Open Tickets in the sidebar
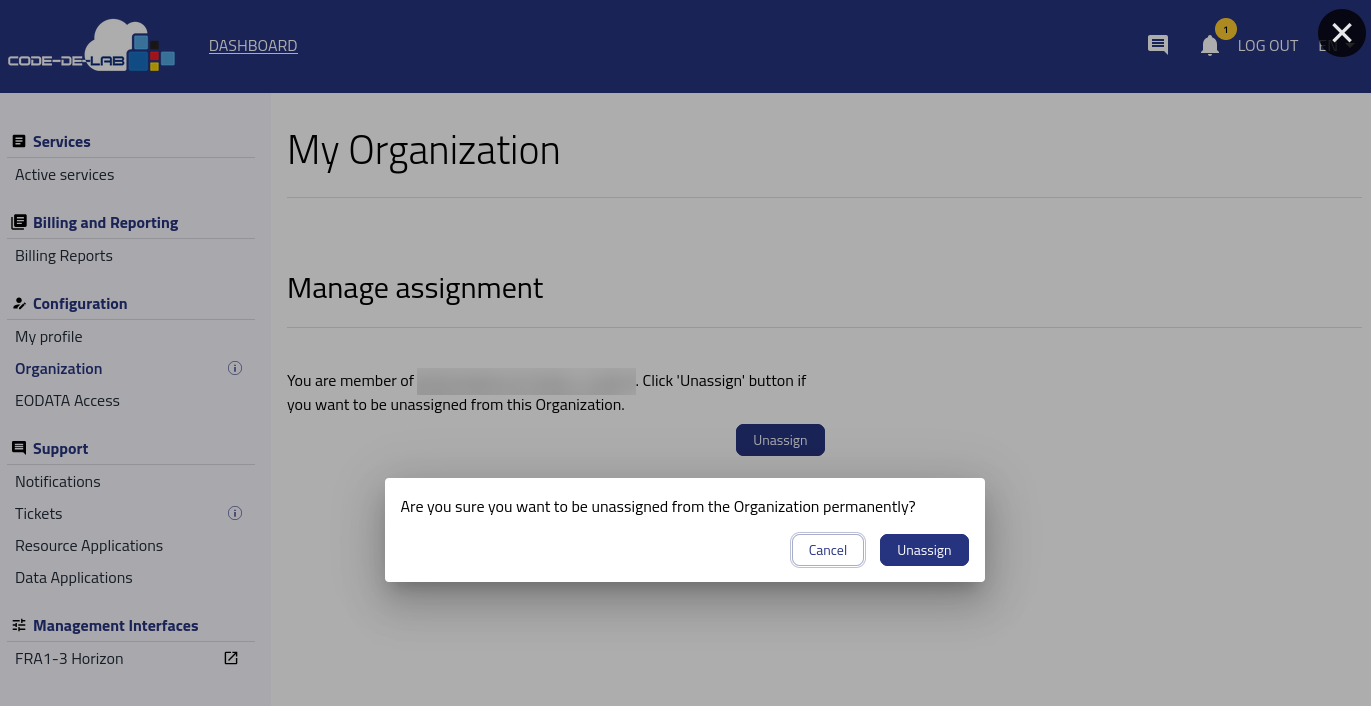 click(x=39, y=514)
